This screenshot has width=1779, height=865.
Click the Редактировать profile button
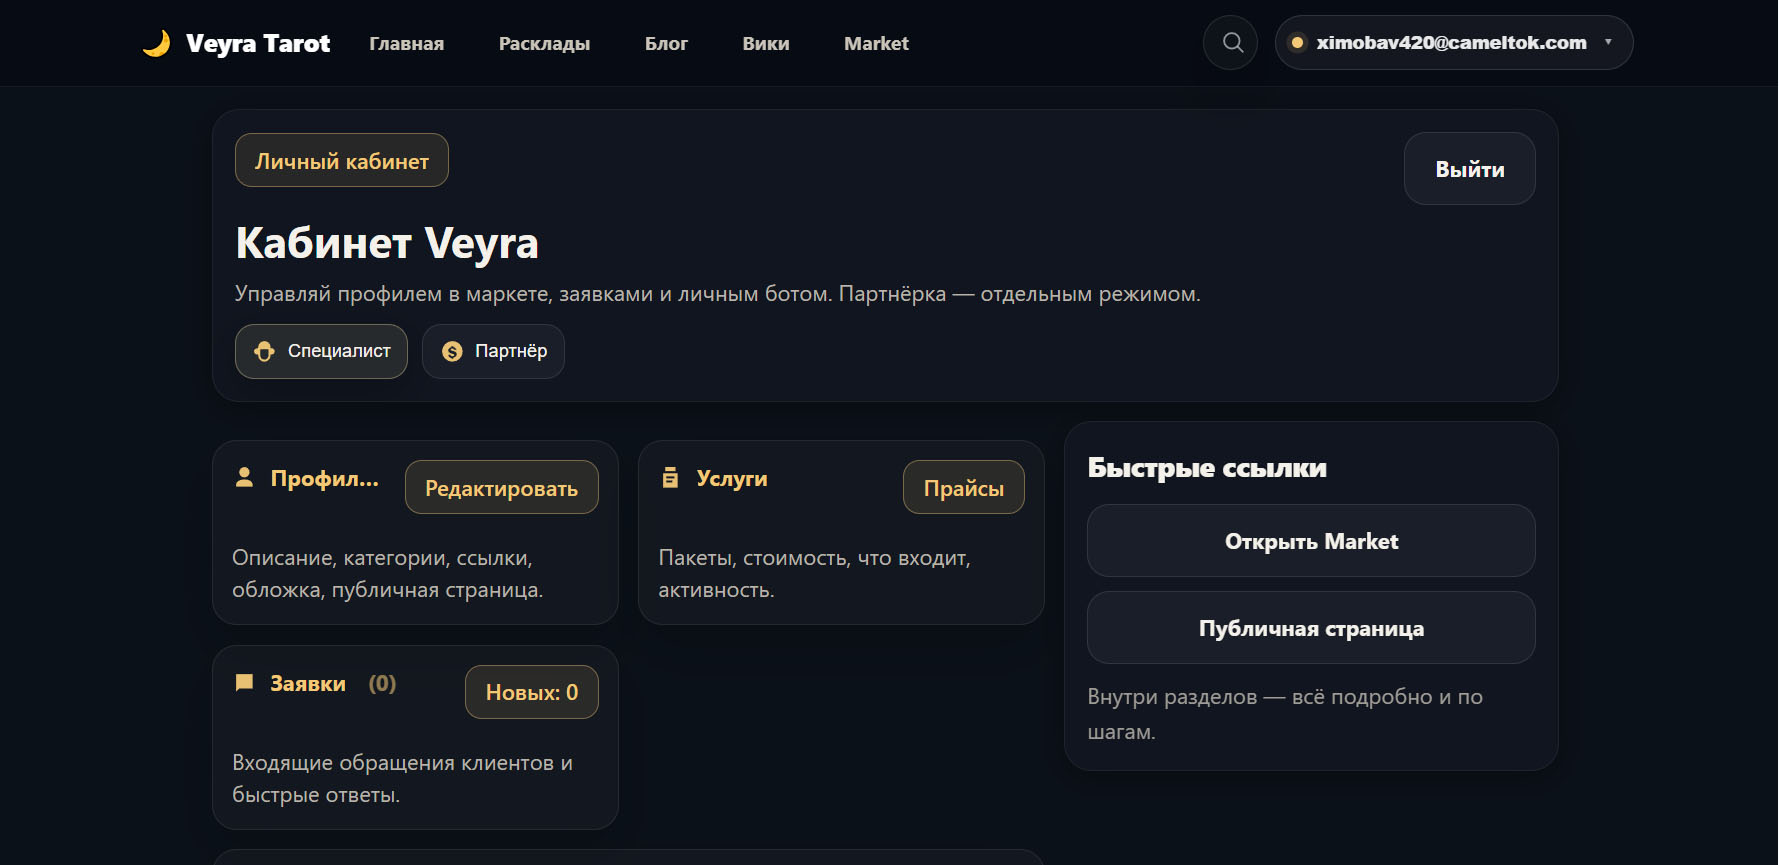point(502,487)
